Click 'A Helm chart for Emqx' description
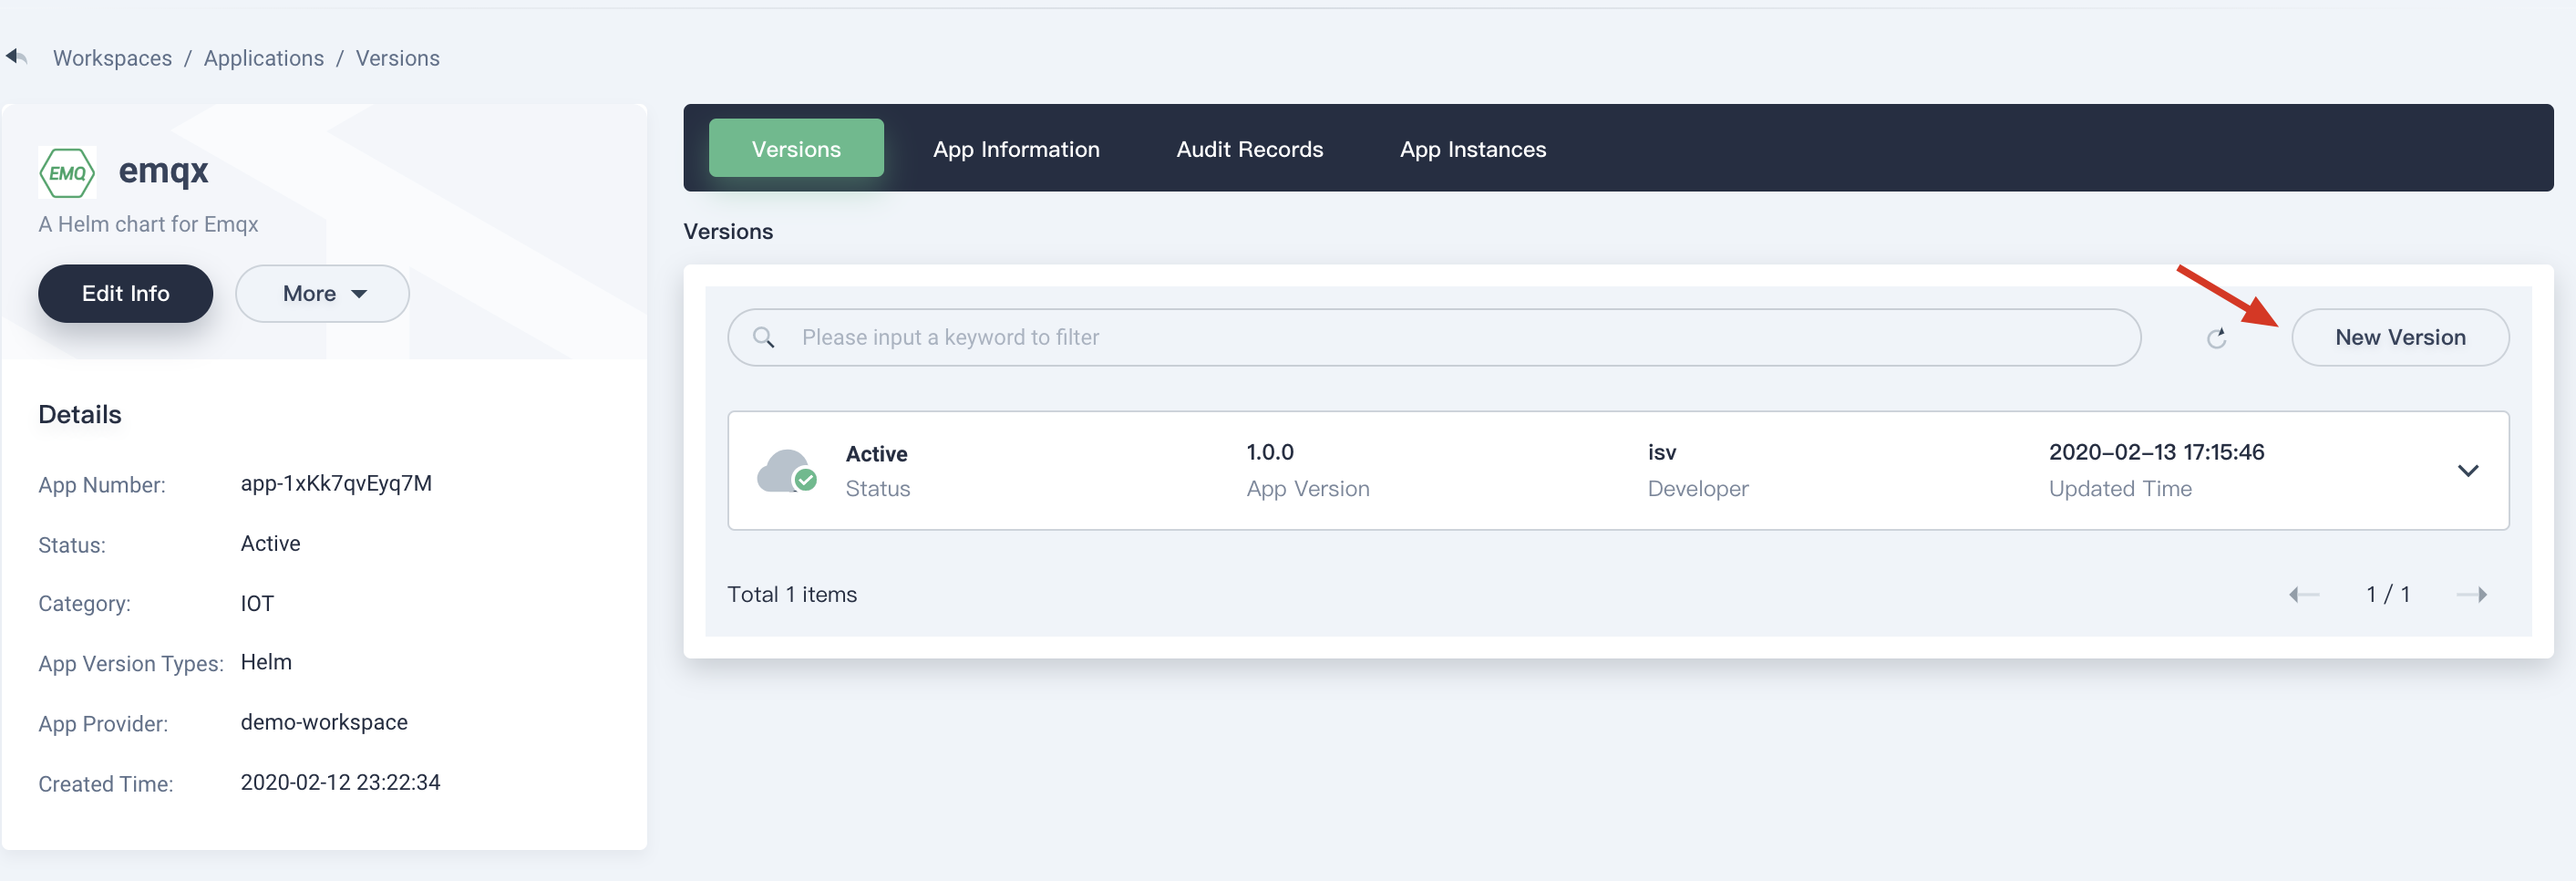 148,224
